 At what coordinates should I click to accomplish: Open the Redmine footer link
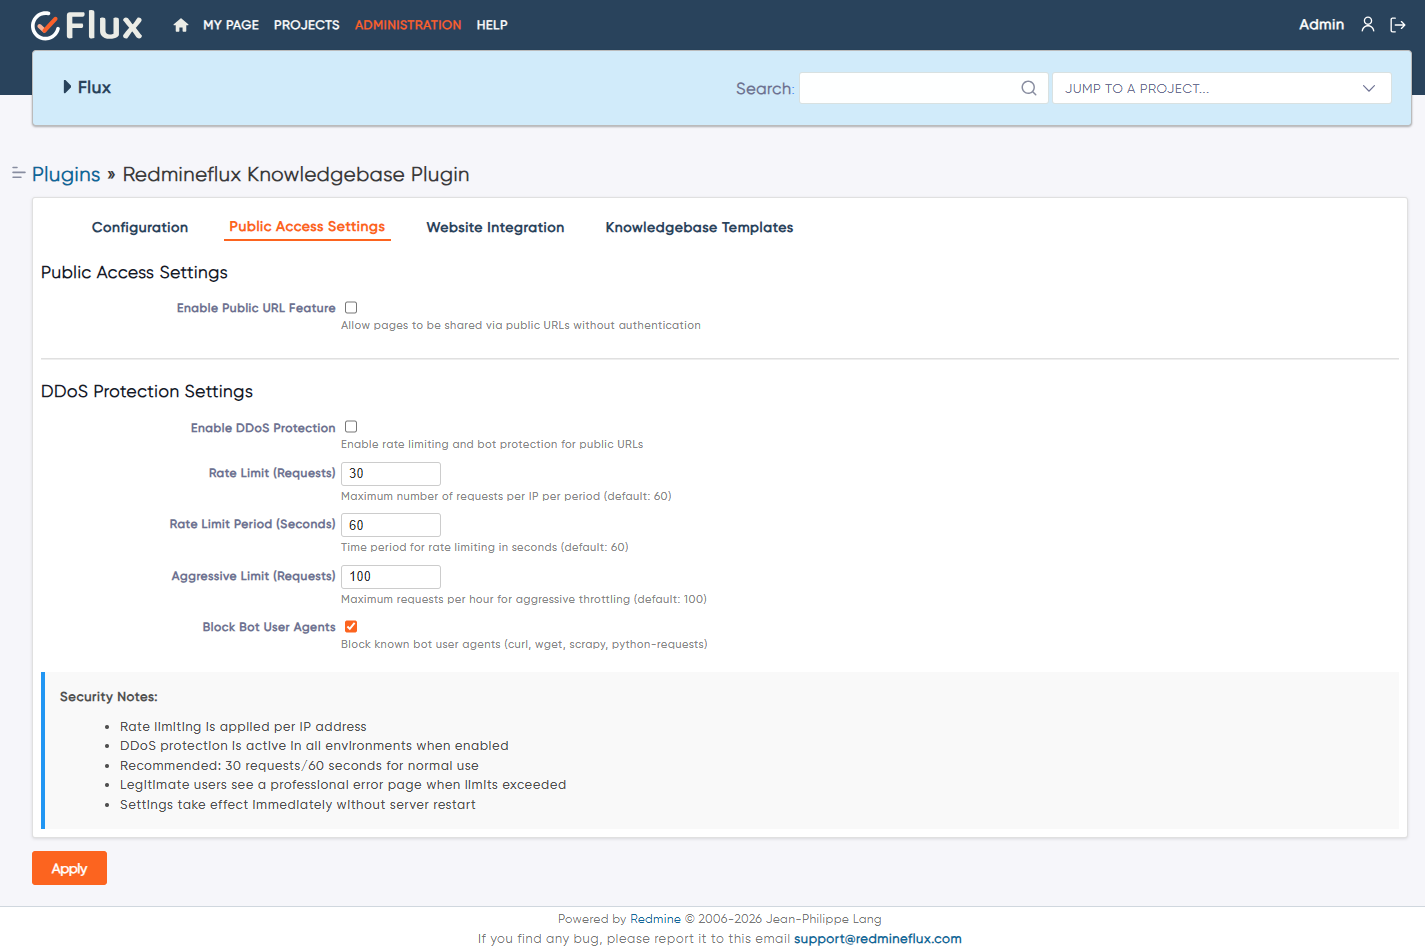[x=655, y=919]
